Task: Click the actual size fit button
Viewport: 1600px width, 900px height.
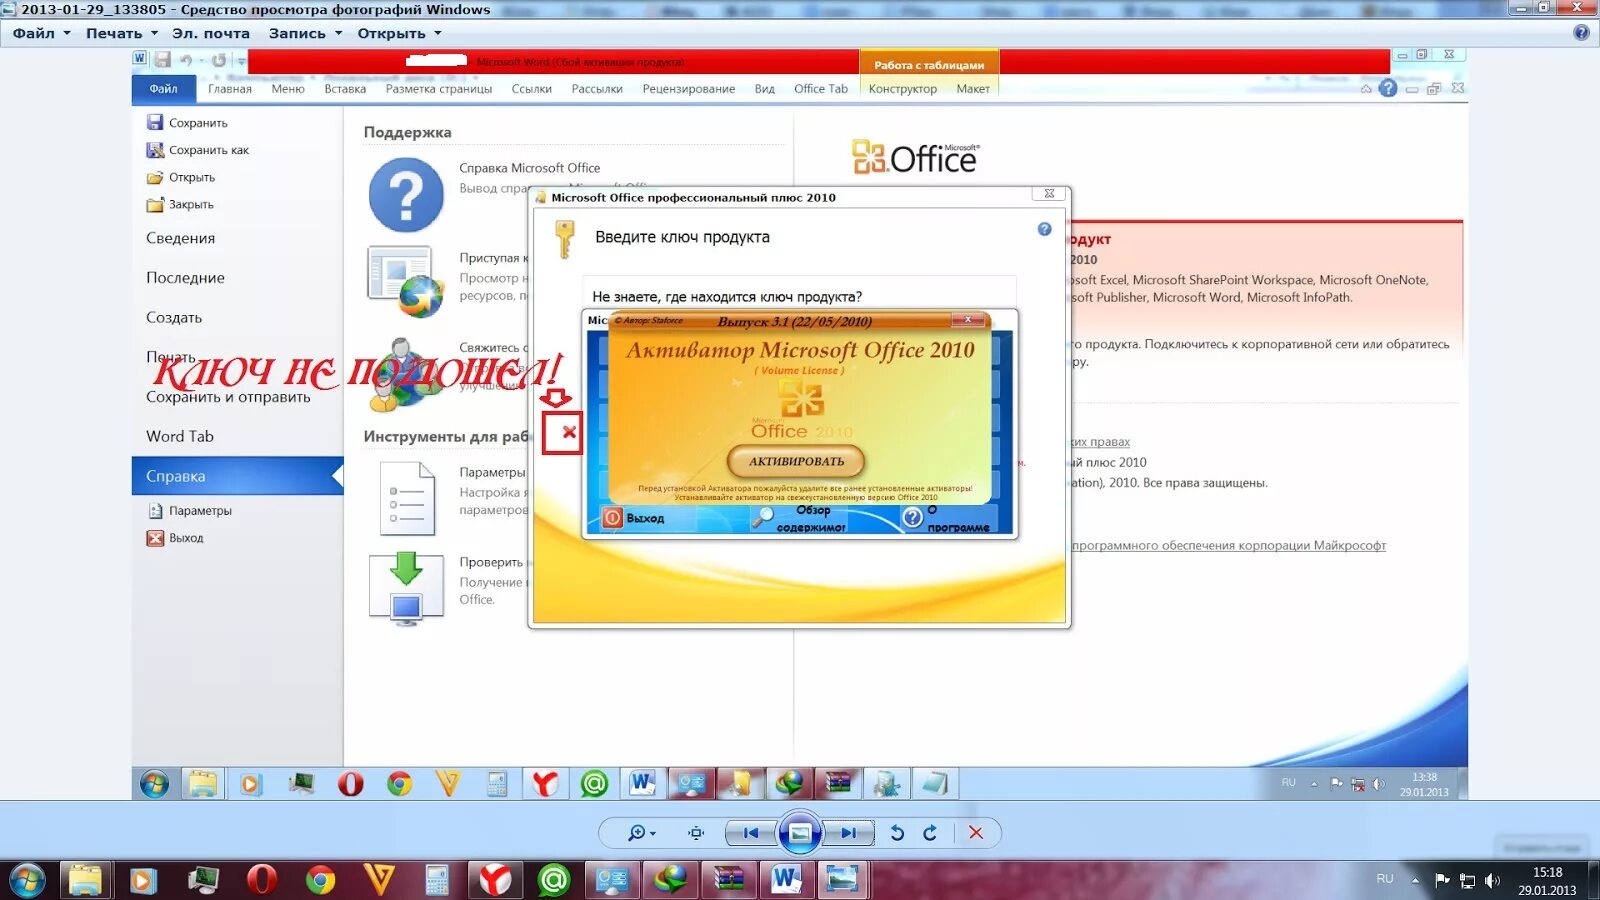Action: 696,833
